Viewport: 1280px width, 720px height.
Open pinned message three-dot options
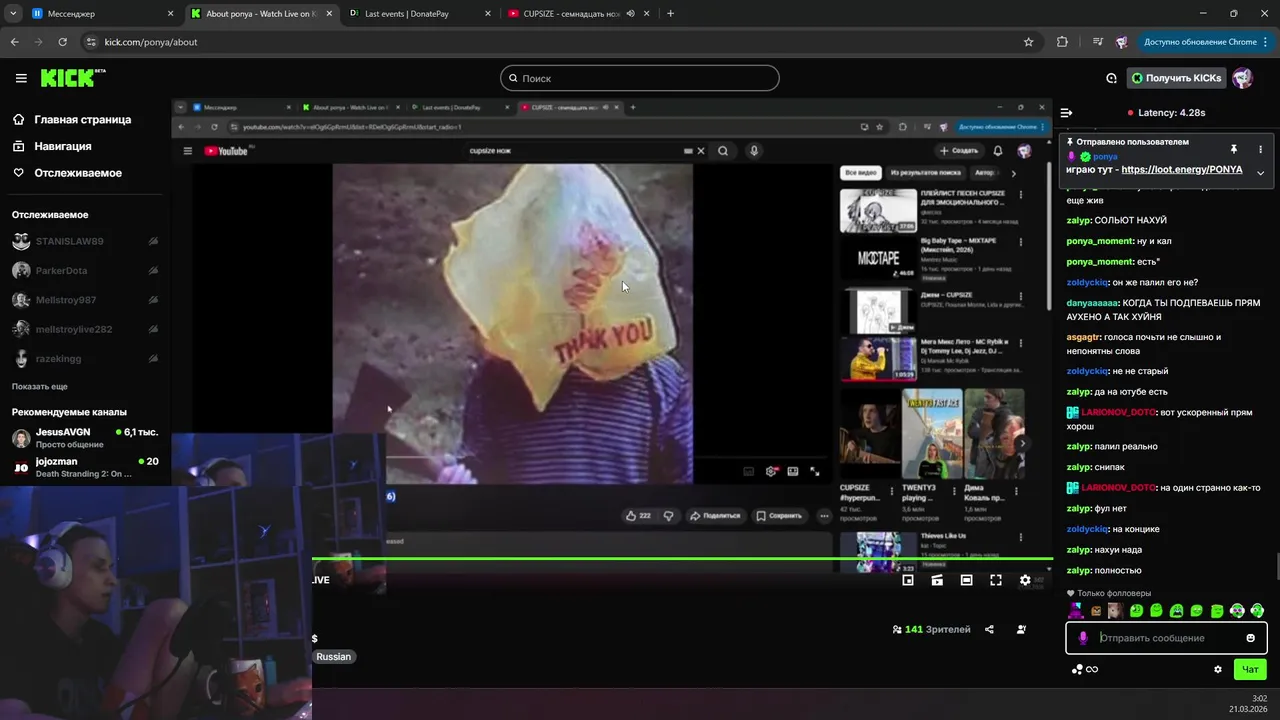coord(1260,149)
